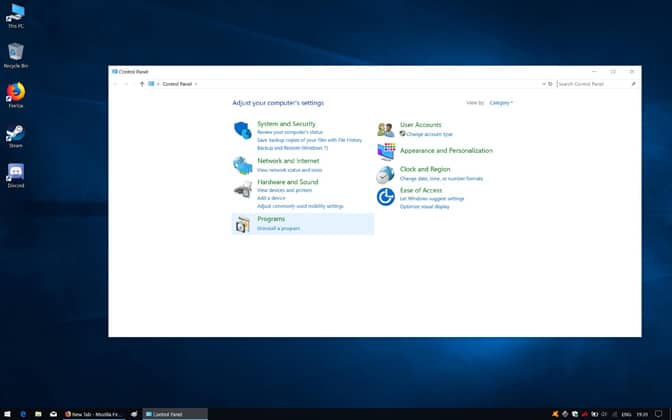Open the Action Center notifications icon

[658, 414]
